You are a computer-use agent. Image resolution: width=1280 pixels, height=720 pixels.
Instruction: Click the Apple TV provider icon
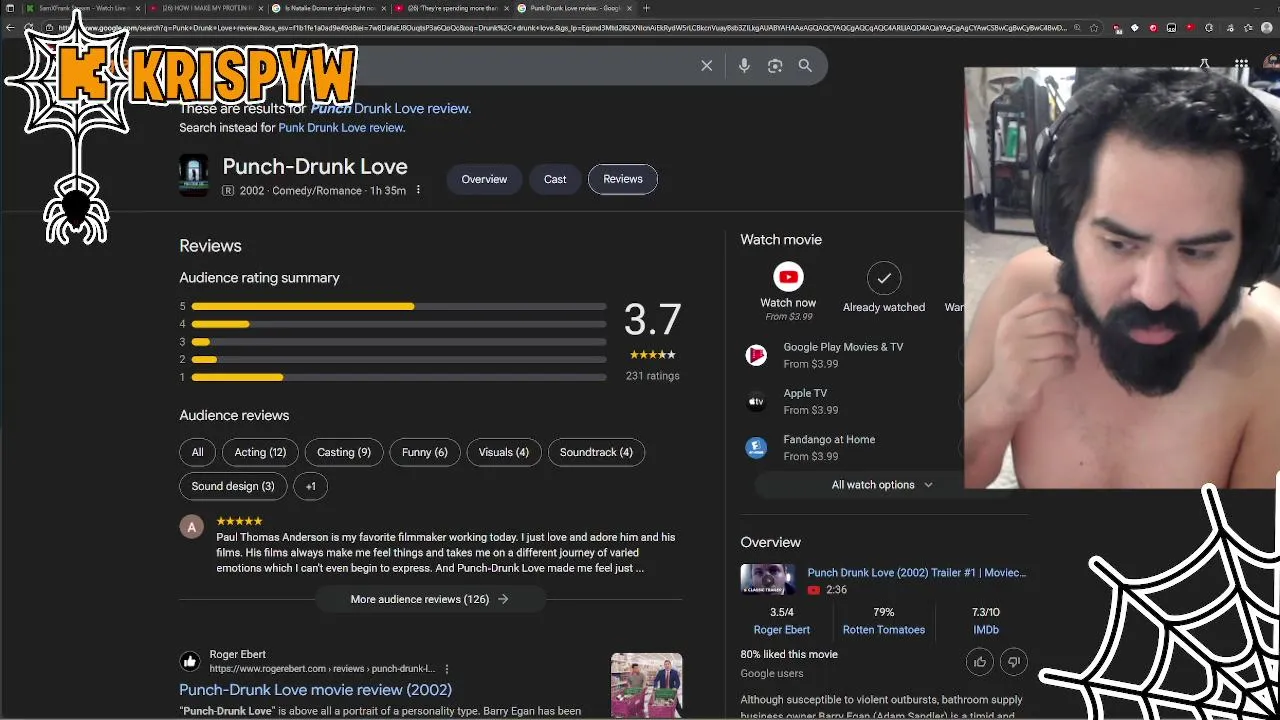756,401
